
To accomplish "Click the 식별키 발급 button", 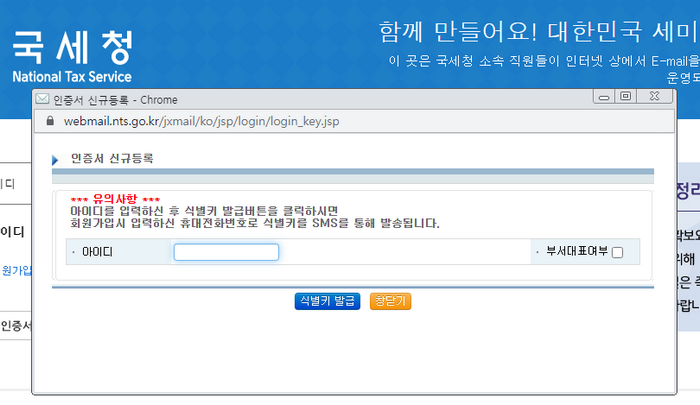I will [327, 301].
